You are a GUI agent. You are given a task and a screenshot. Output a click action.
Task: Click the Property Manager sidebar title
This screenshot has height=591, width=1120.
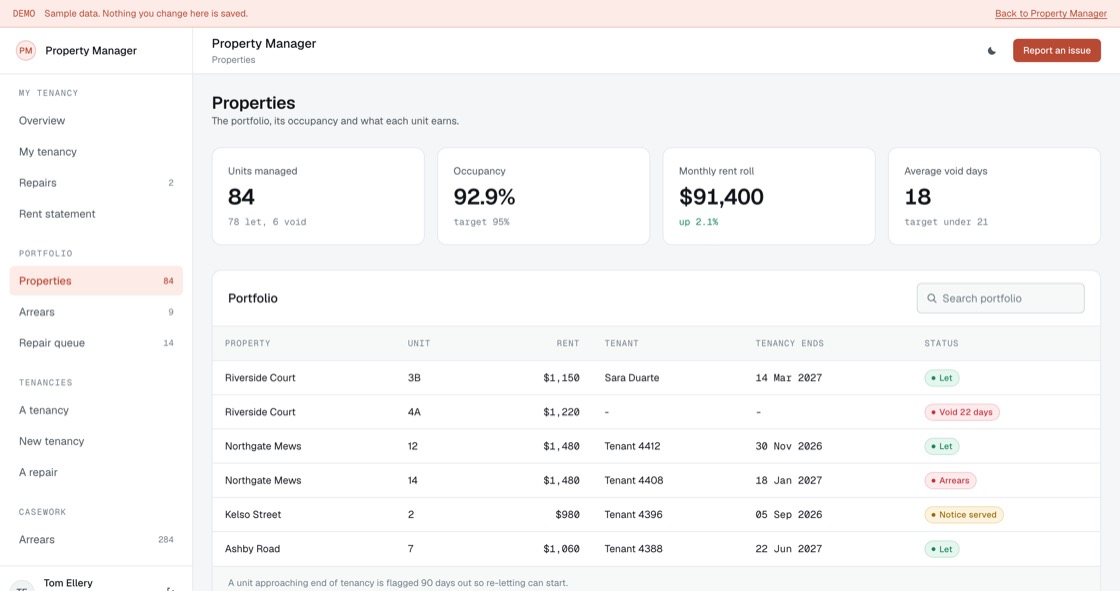pos(91,51)
